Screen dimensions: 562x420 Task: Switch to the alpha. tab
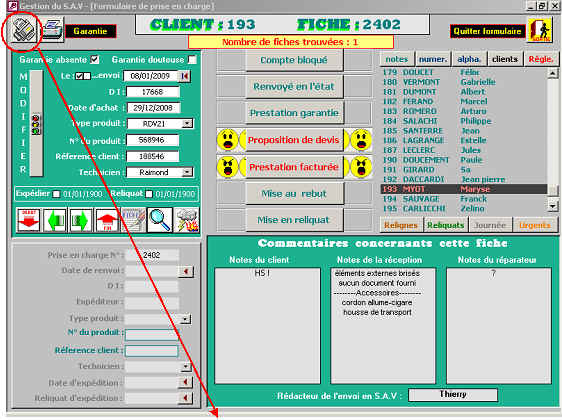click(468, 59)
